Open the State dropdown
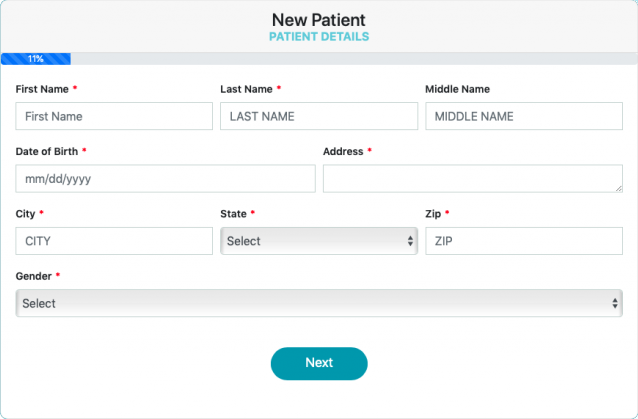 point(318,241)
